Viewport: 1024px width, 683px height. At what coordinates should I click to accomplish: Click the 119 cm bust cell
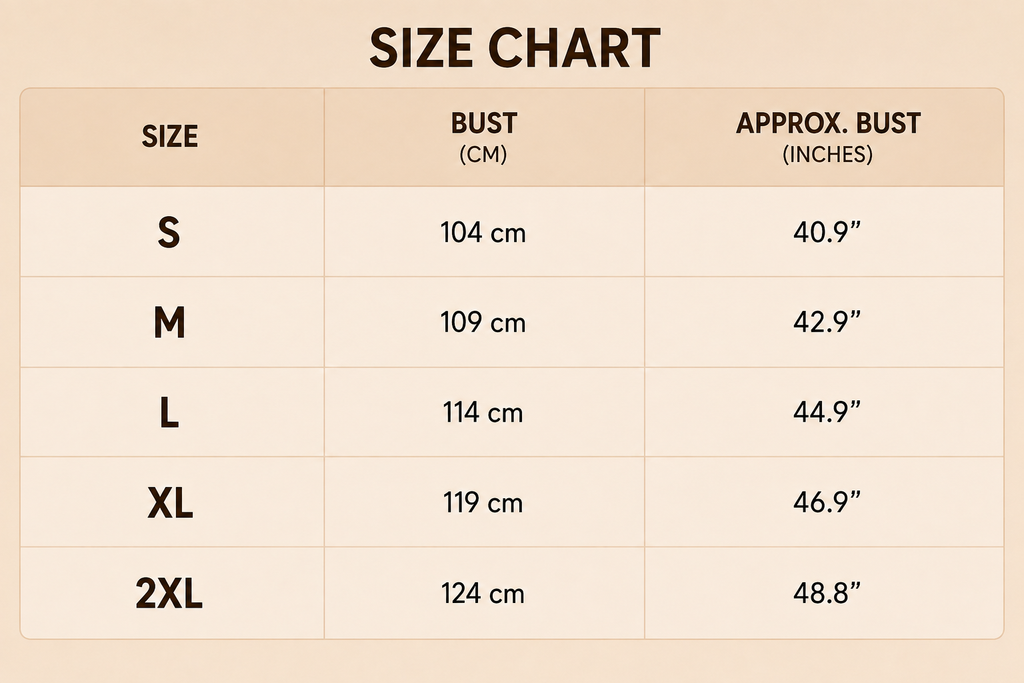pyautogui.click(x=483, y=503)
